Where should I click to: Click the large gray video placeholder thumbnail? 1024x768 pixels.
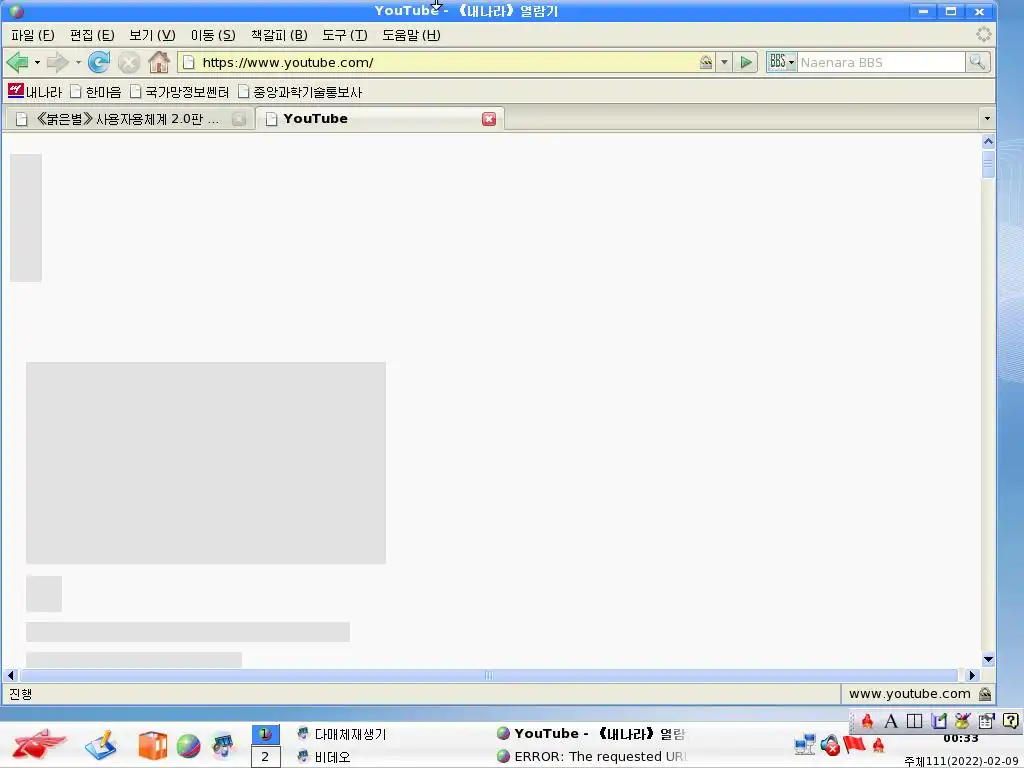point(206,463)
